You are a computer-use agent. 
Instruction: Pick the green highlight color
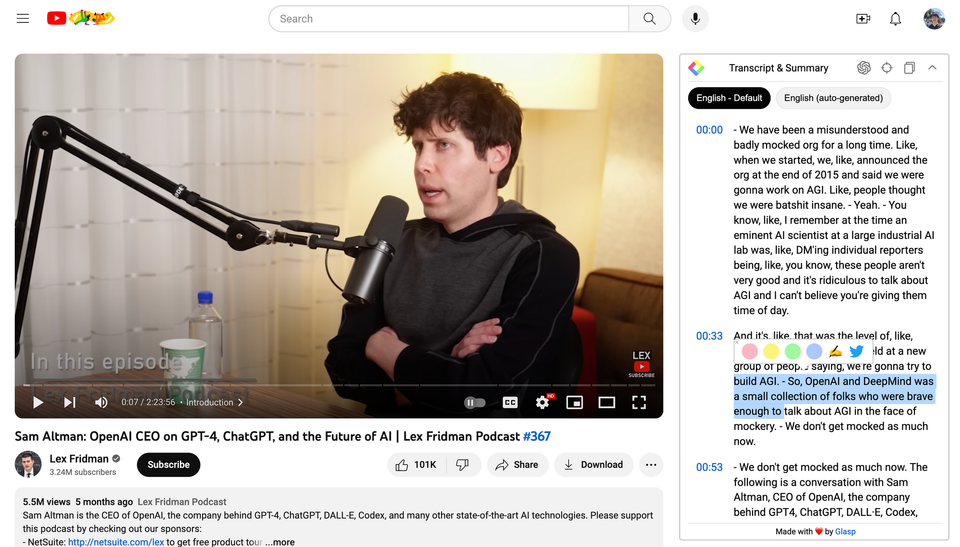click(x=793, y=351)
